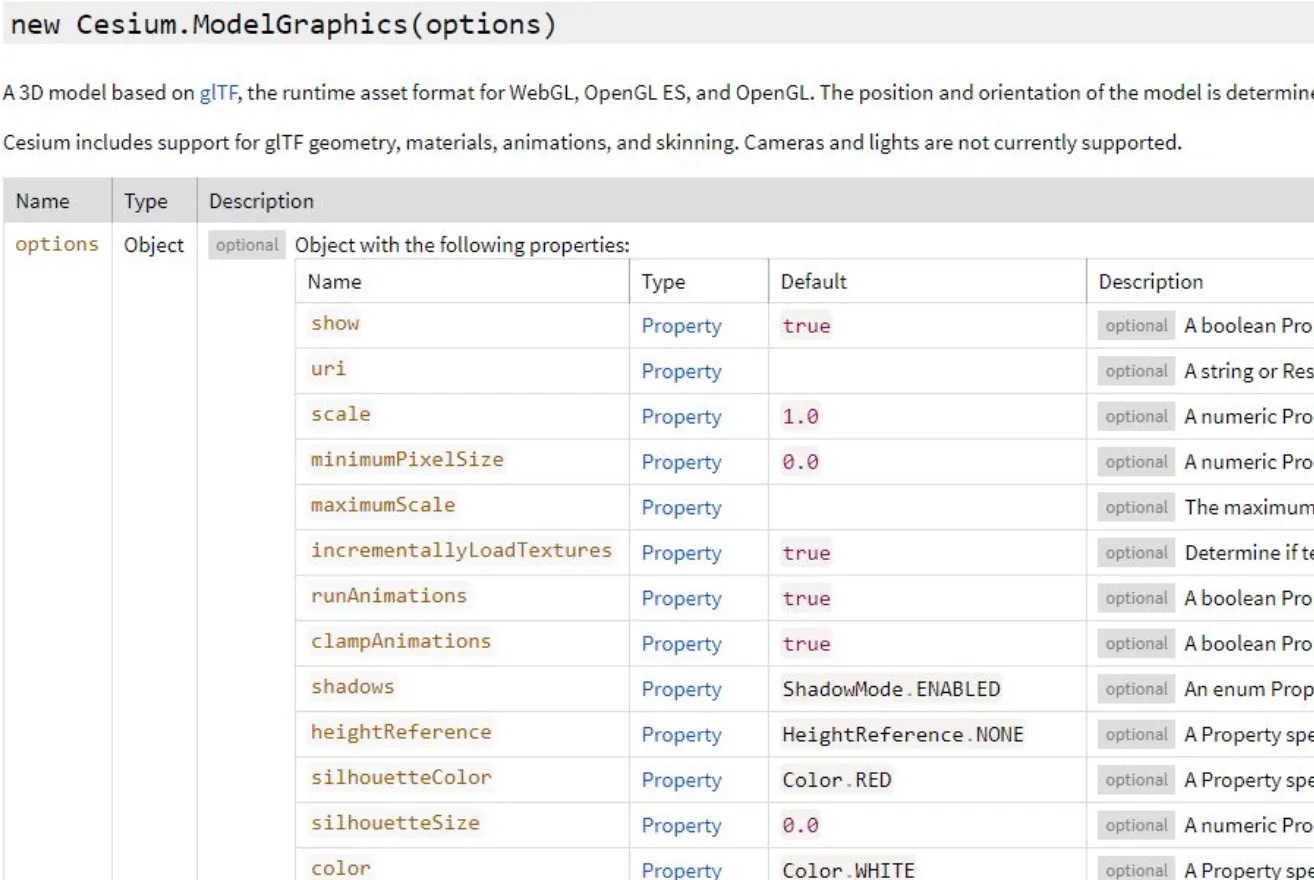
Task: Click the default '0.0' in minimumPixelSize row
Action: coord(800,462)
